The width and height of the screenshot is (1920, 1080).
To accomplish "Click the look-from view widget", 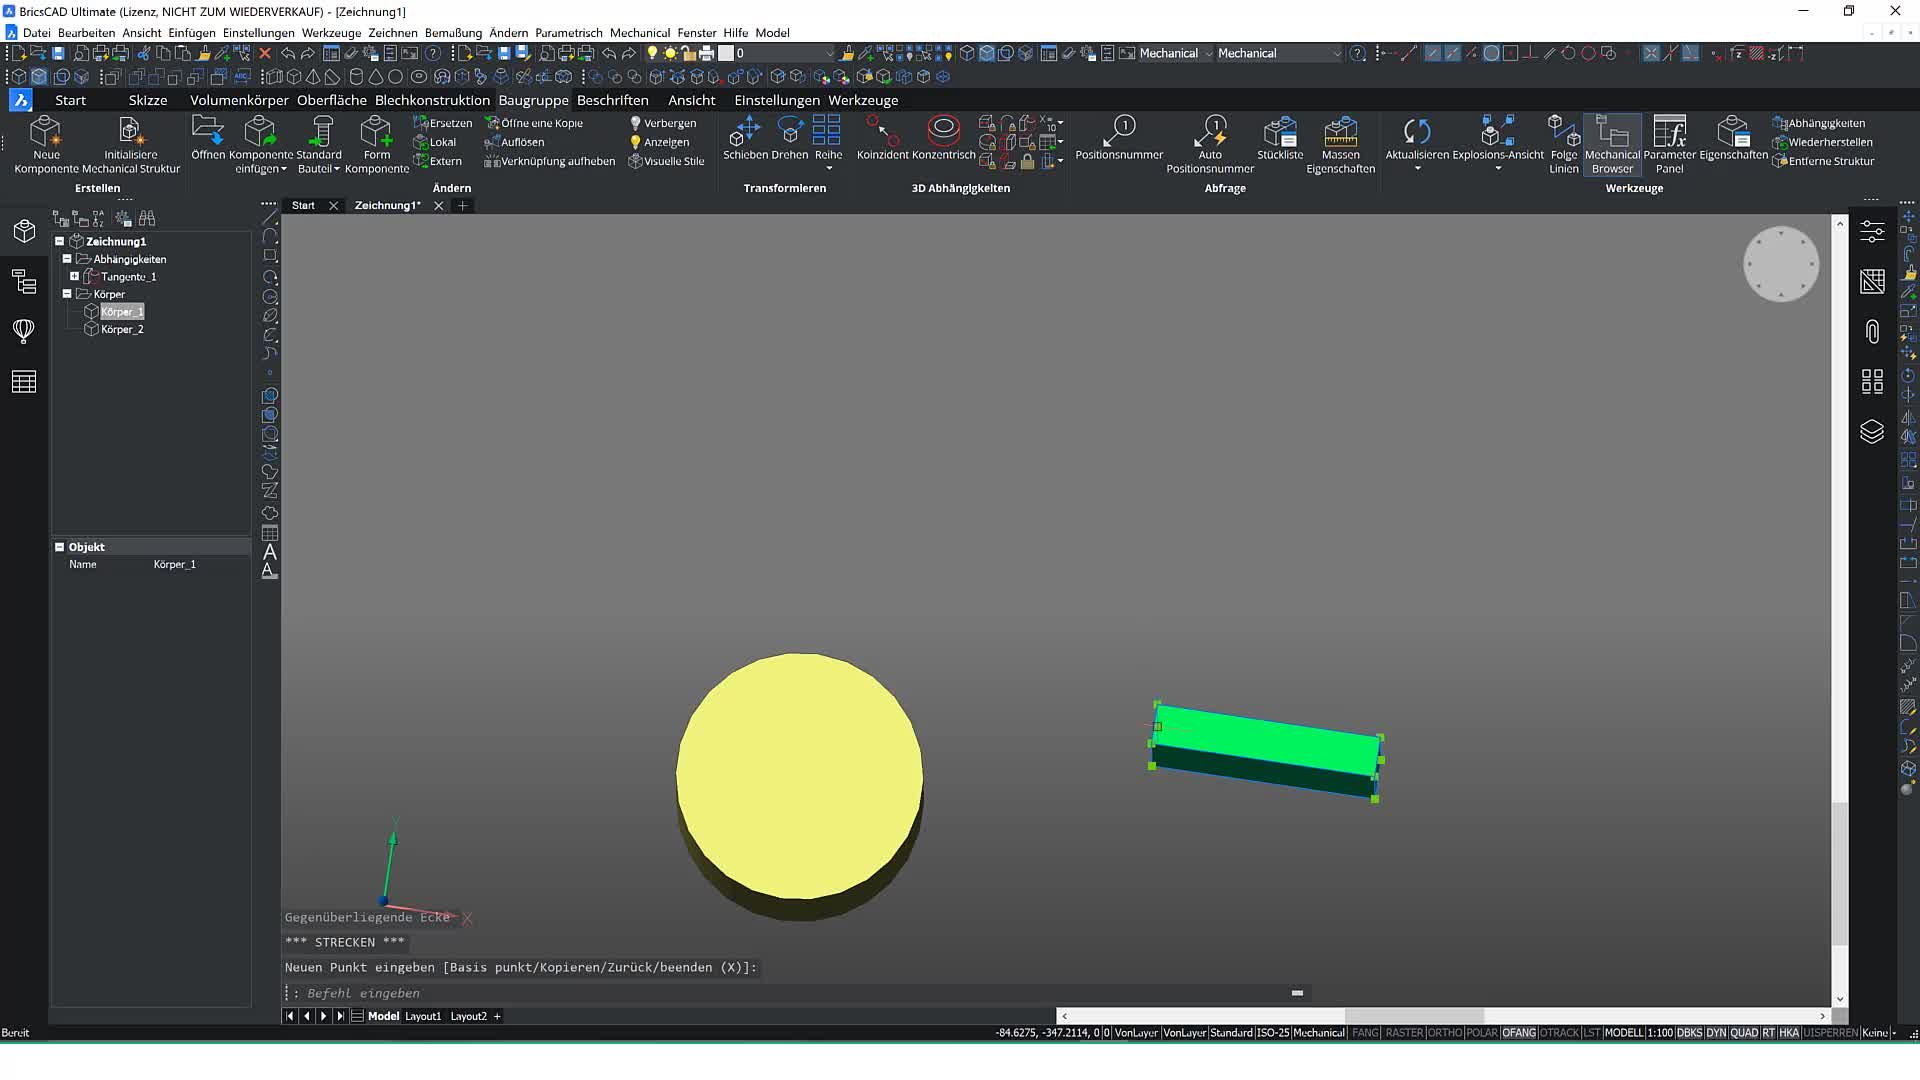I will click(x=1781, y=264).
